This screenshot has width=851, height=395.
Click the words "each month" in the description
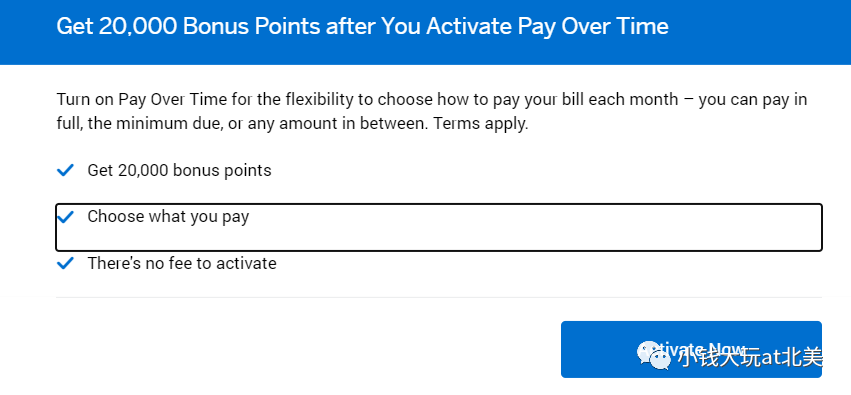pyautogui.click(x=634, y=100)
